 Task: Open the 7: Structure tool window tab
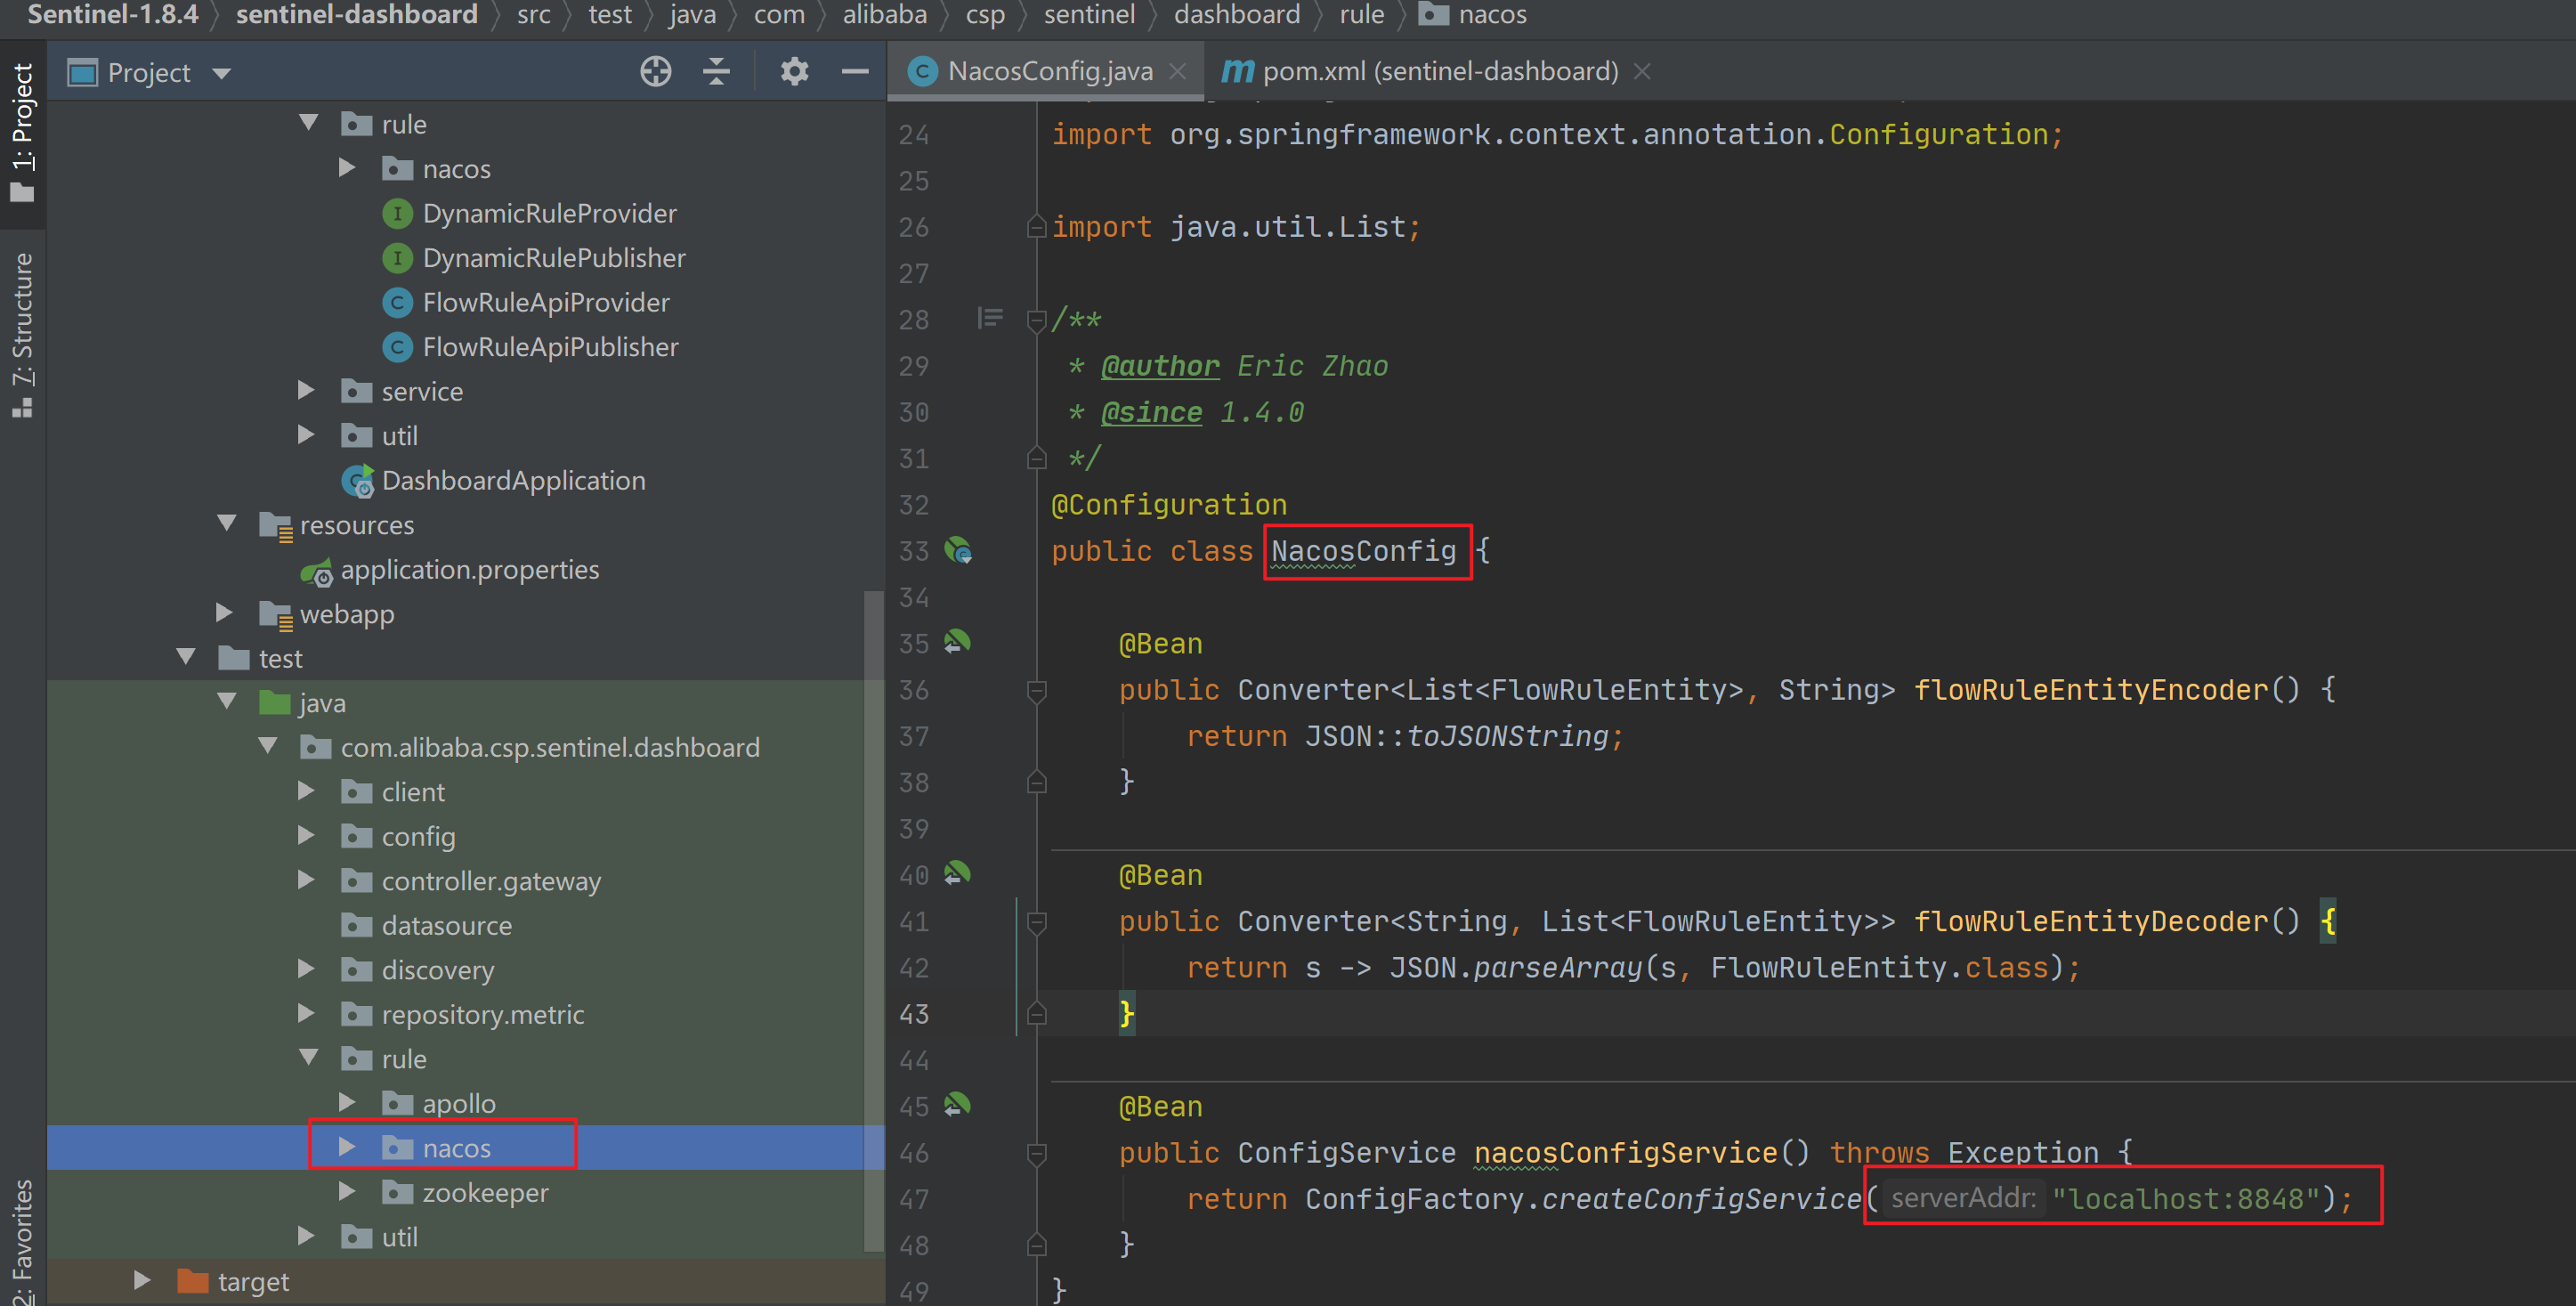[22, 335]
